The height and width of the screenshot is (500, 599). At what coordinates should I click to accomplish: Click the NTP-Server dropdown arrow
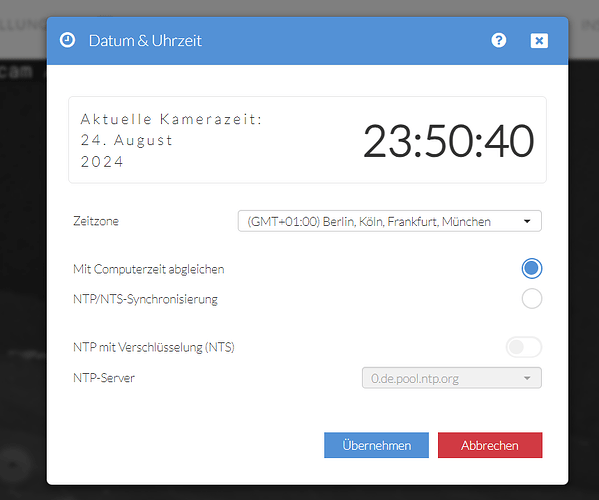click(x=527, y=378)
